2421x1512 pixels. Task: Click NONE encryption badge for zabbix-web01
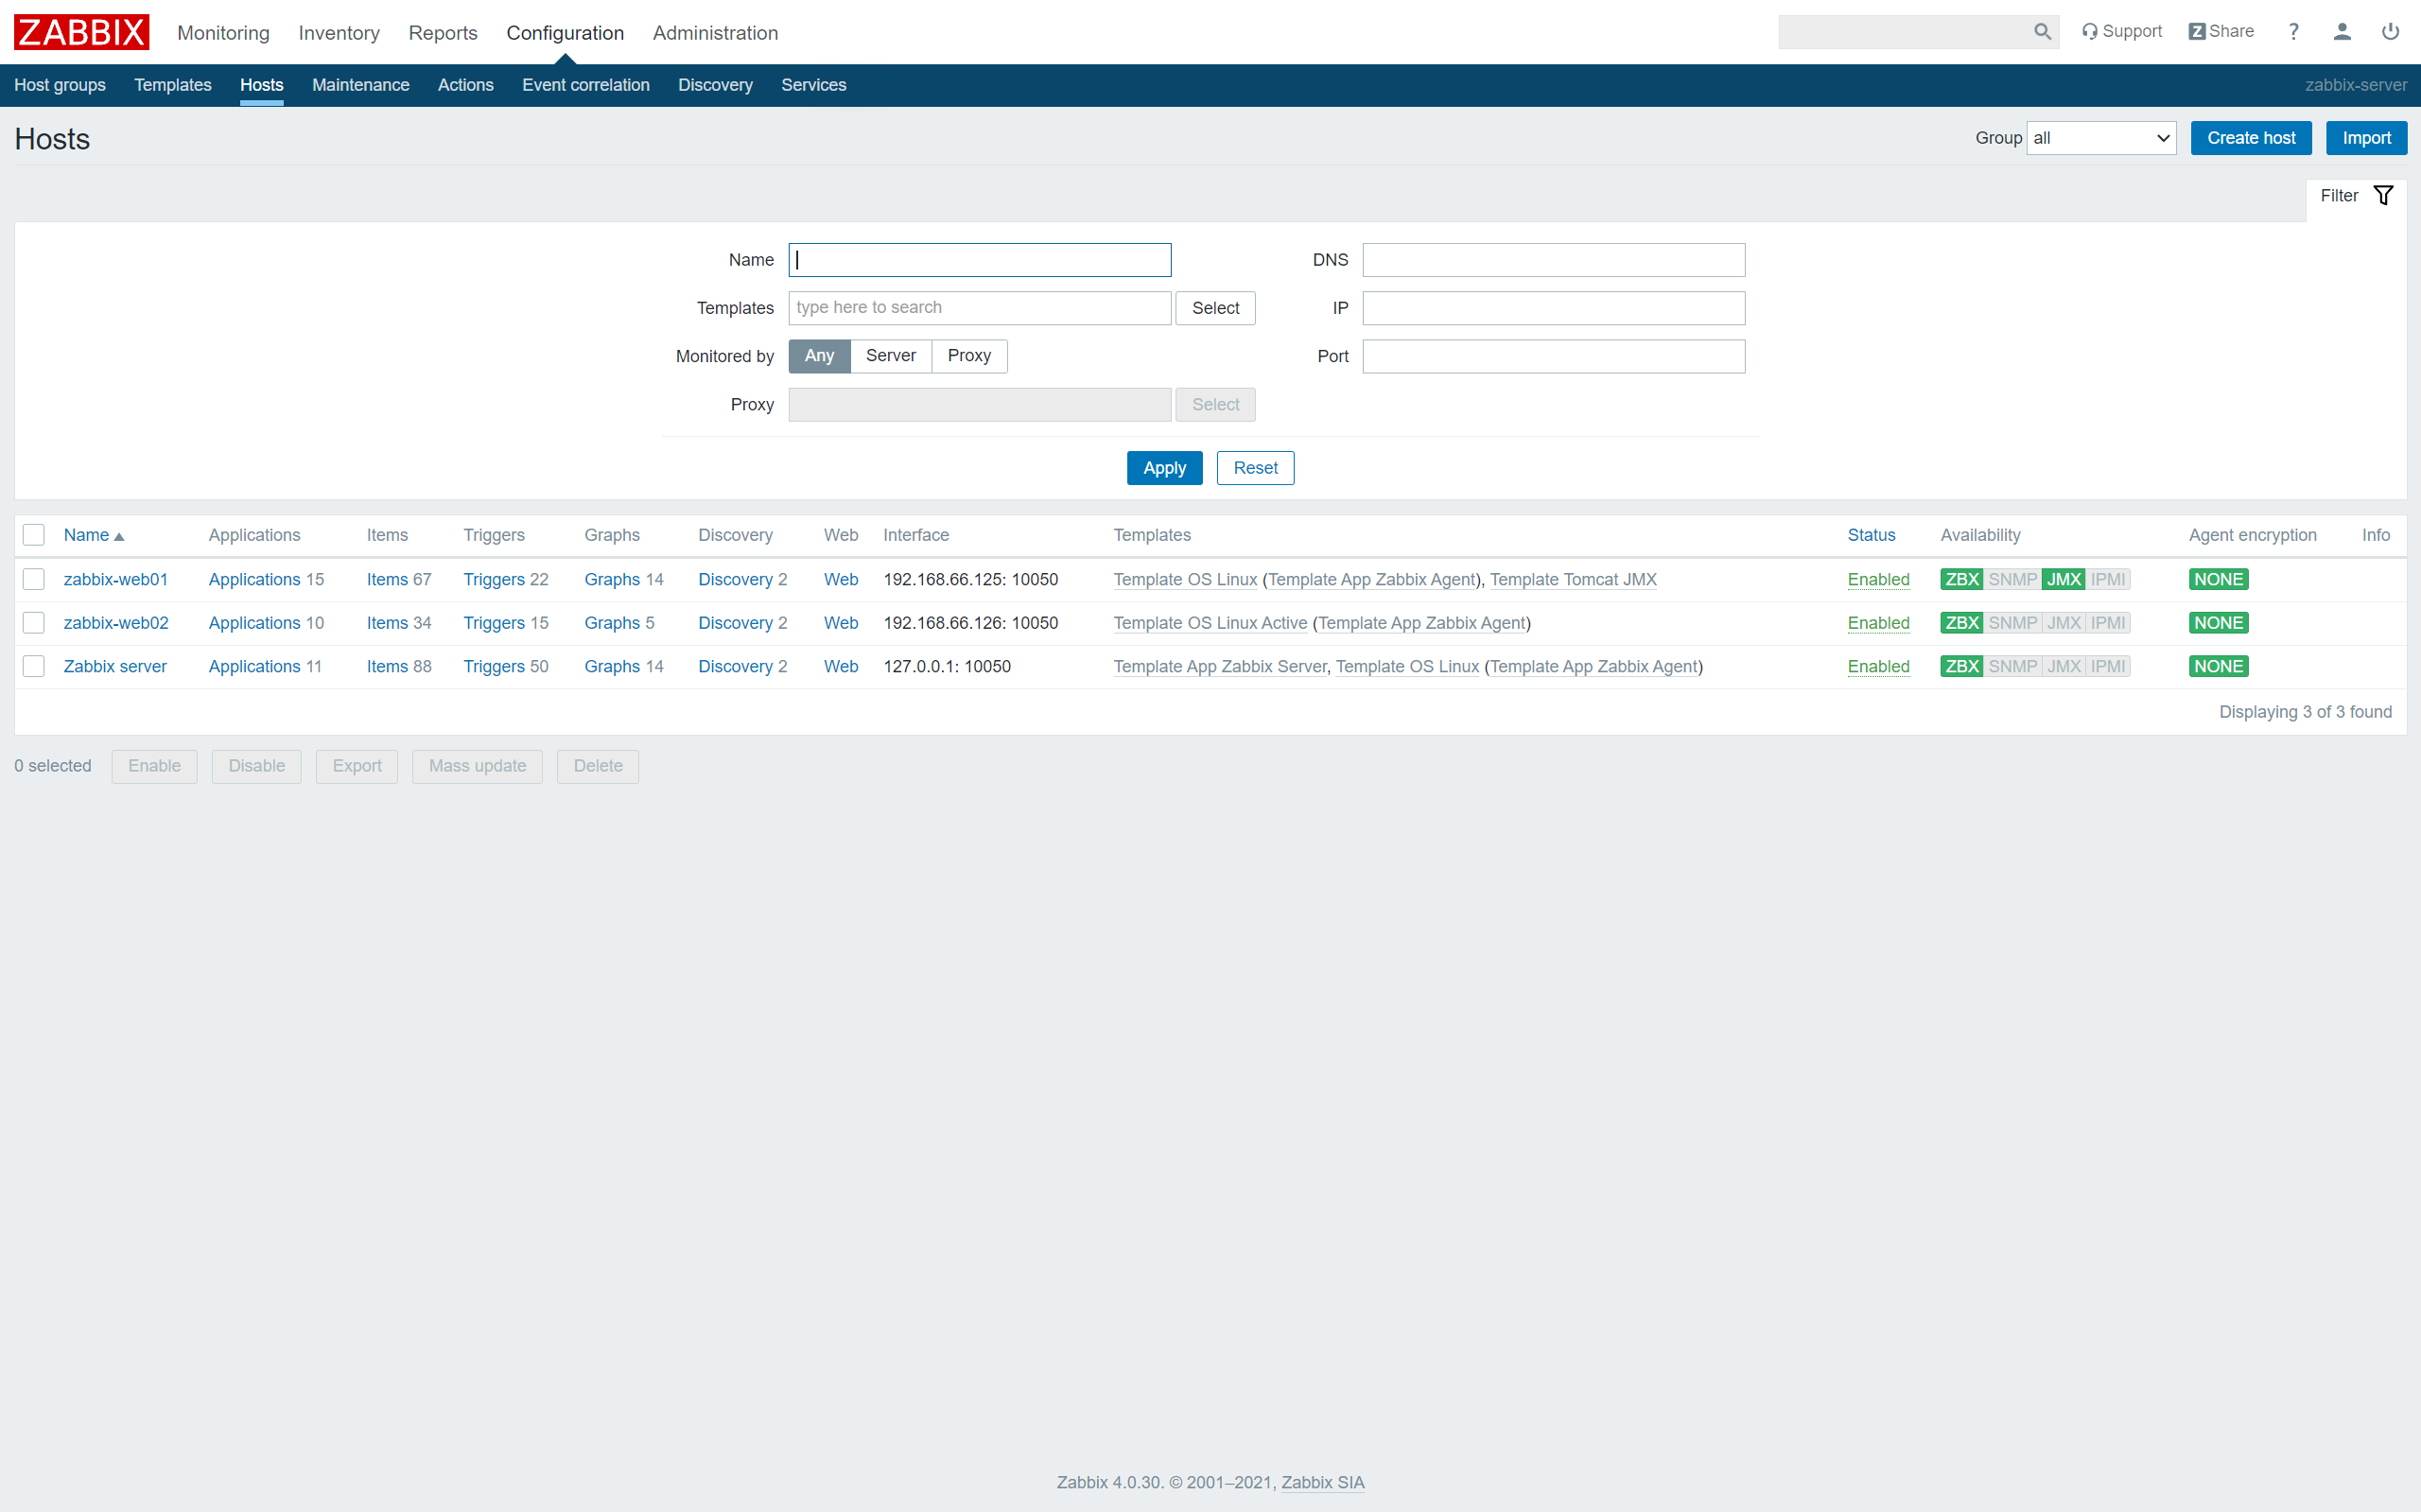pos(2218,579)
